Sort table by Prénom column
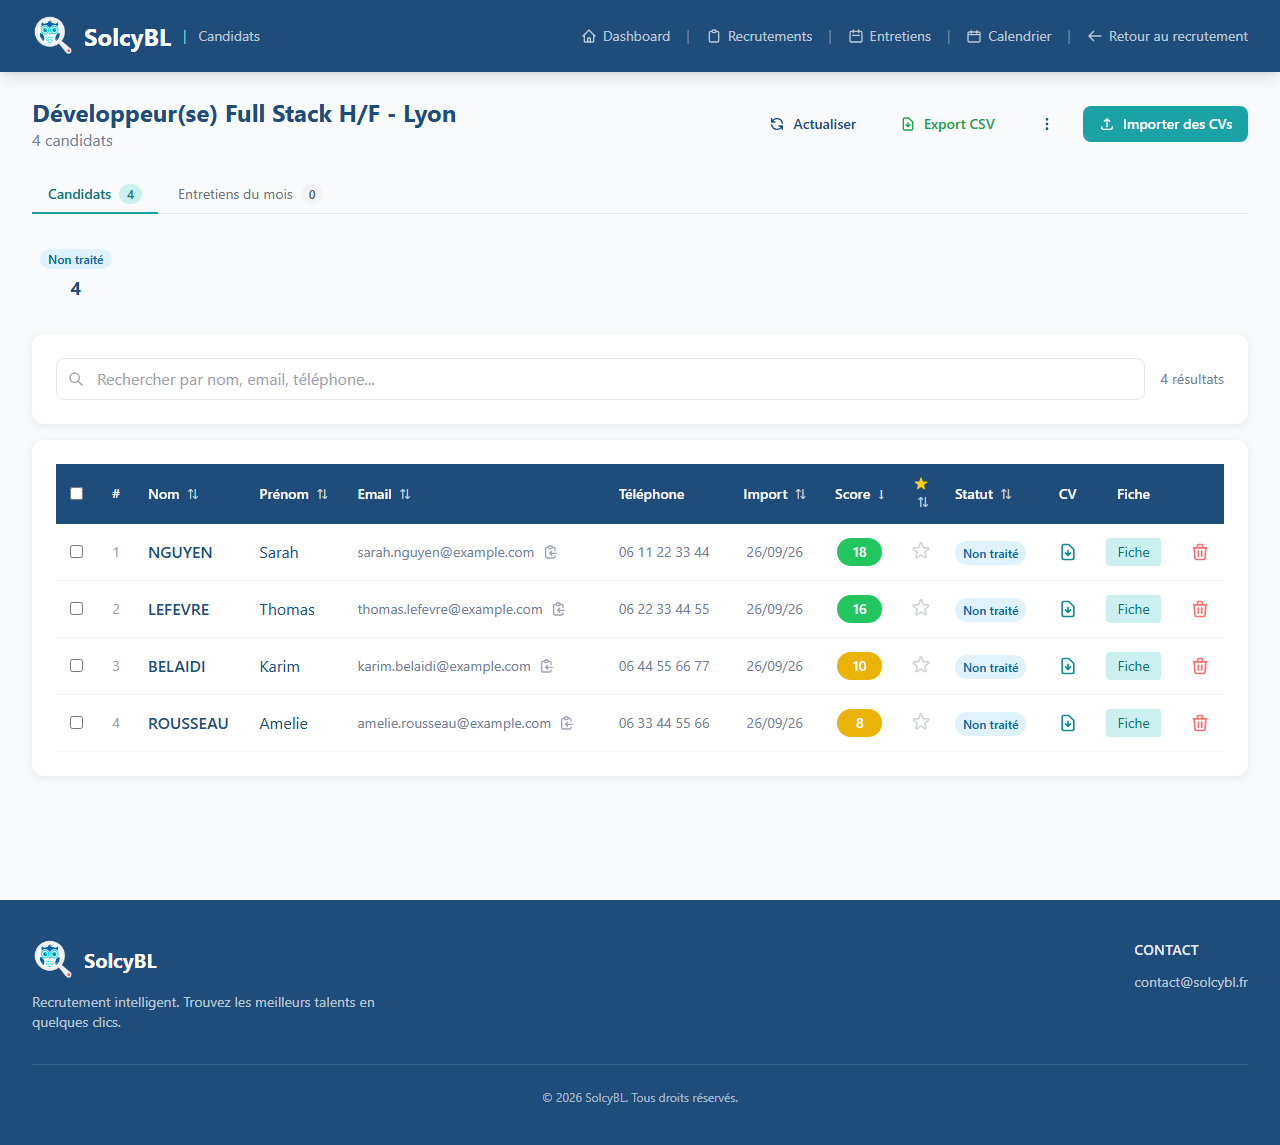 pyautogui.click(x=294, y=494)
